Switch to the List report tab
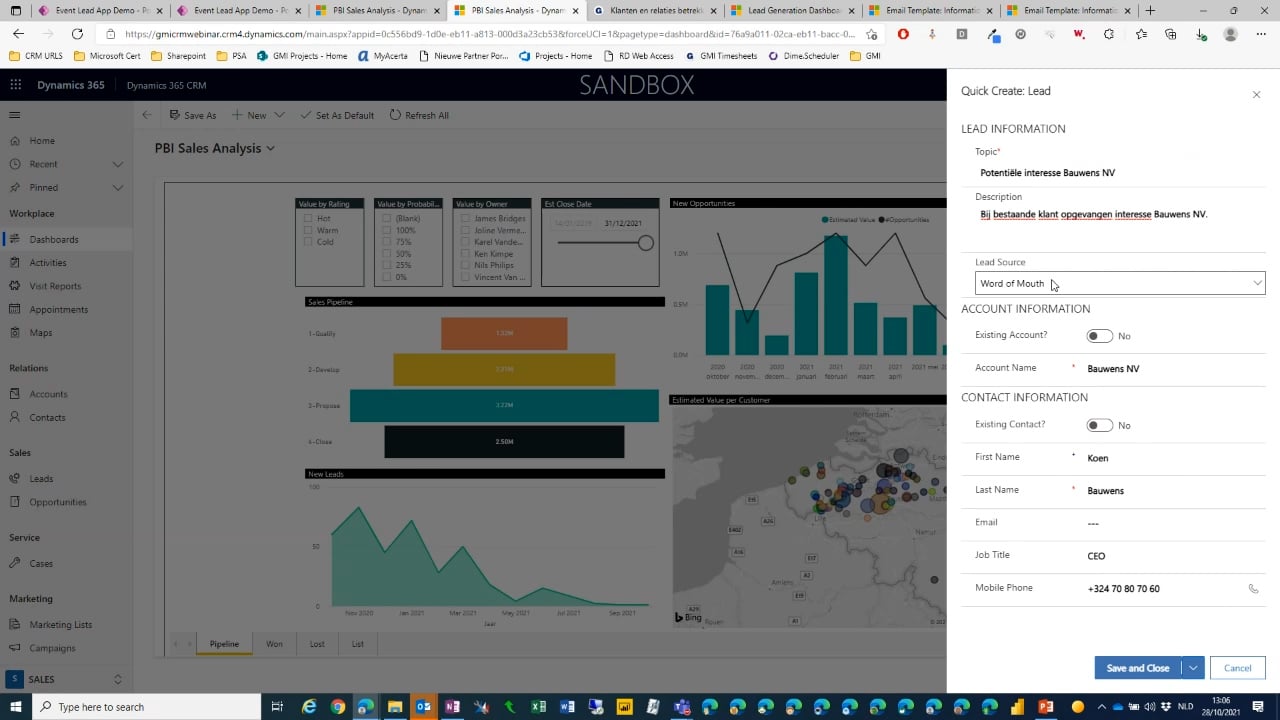The width and height of the screenshot is (1280, 720). click(x=357, y=644)
